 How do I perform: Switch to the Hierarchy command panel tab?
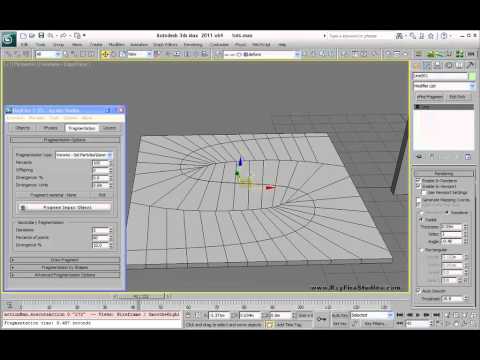438,66
